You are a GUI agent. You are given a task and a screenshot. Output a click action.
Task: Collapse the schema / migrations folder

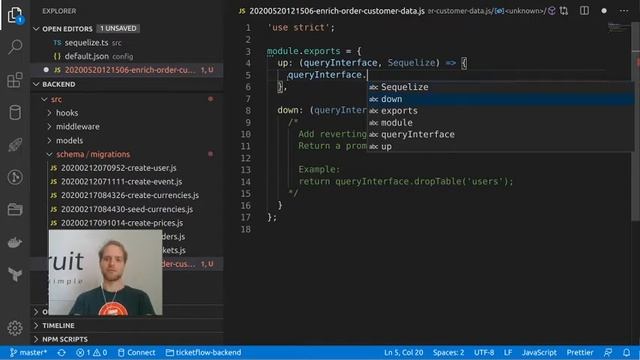click(x=93, y=154)
